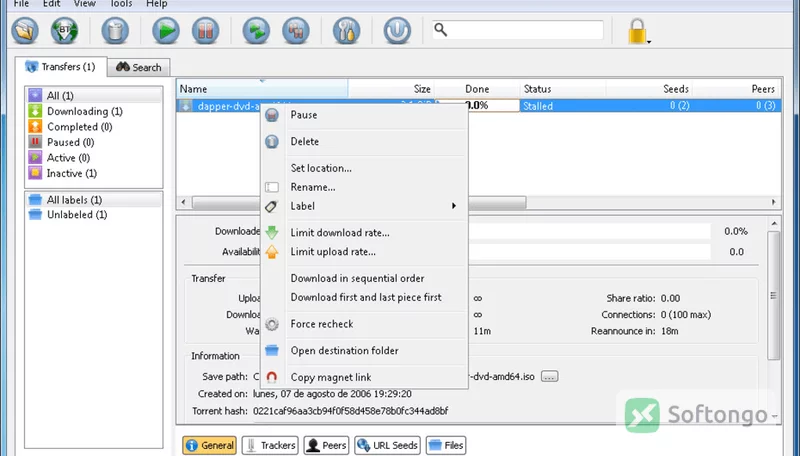Open the View menu

coord(84,4)
